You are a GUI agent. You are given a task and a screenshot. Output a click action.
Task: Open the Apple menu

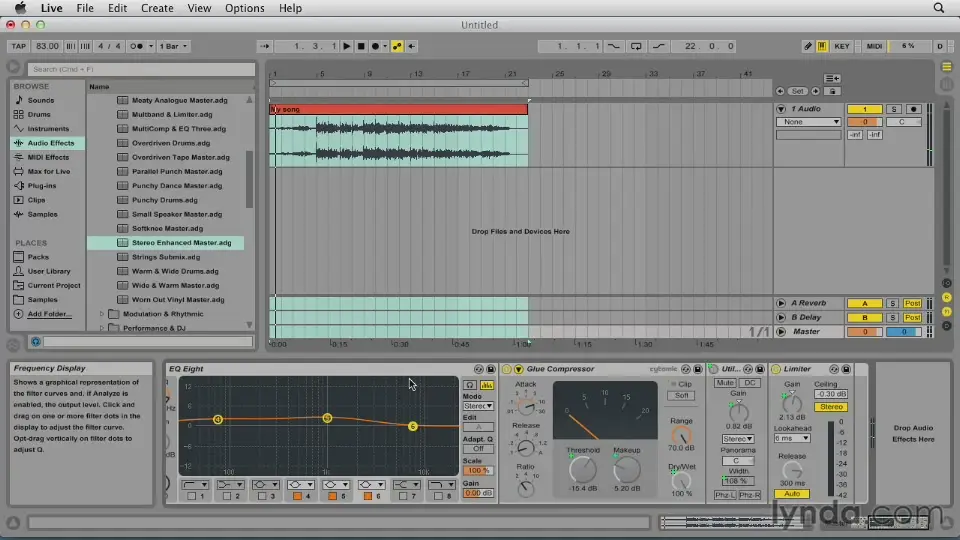click(x=20, y=8)
